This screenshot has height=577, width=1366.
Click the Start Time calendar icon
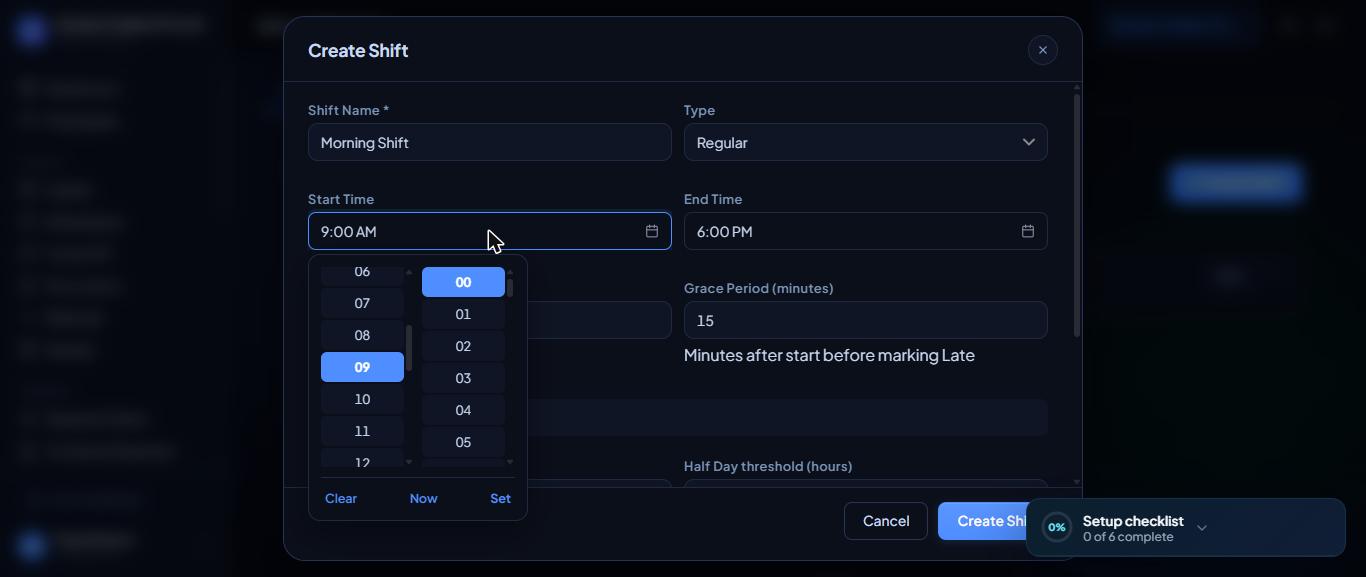pos(651,231)
